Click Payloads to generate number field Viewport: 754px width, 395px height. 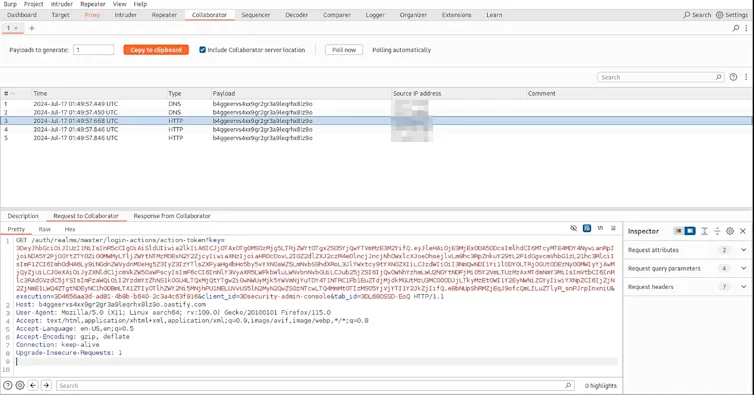pos(93,50)
